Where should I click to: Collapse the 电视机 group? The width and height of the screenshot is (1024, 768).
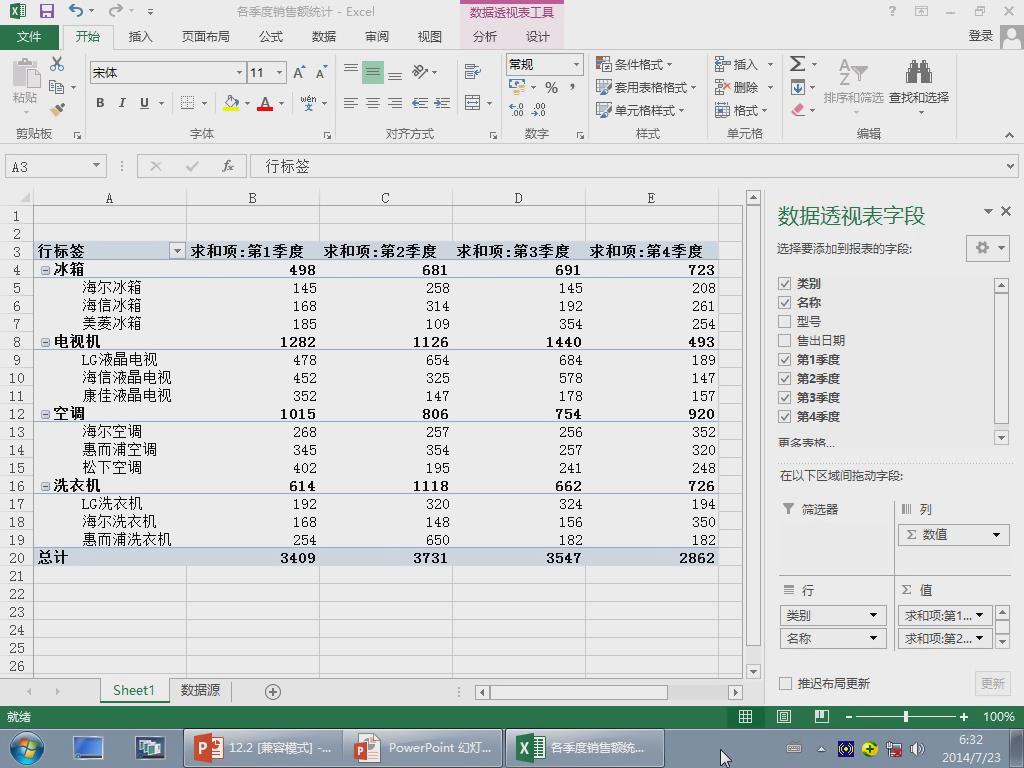point(45,342)
